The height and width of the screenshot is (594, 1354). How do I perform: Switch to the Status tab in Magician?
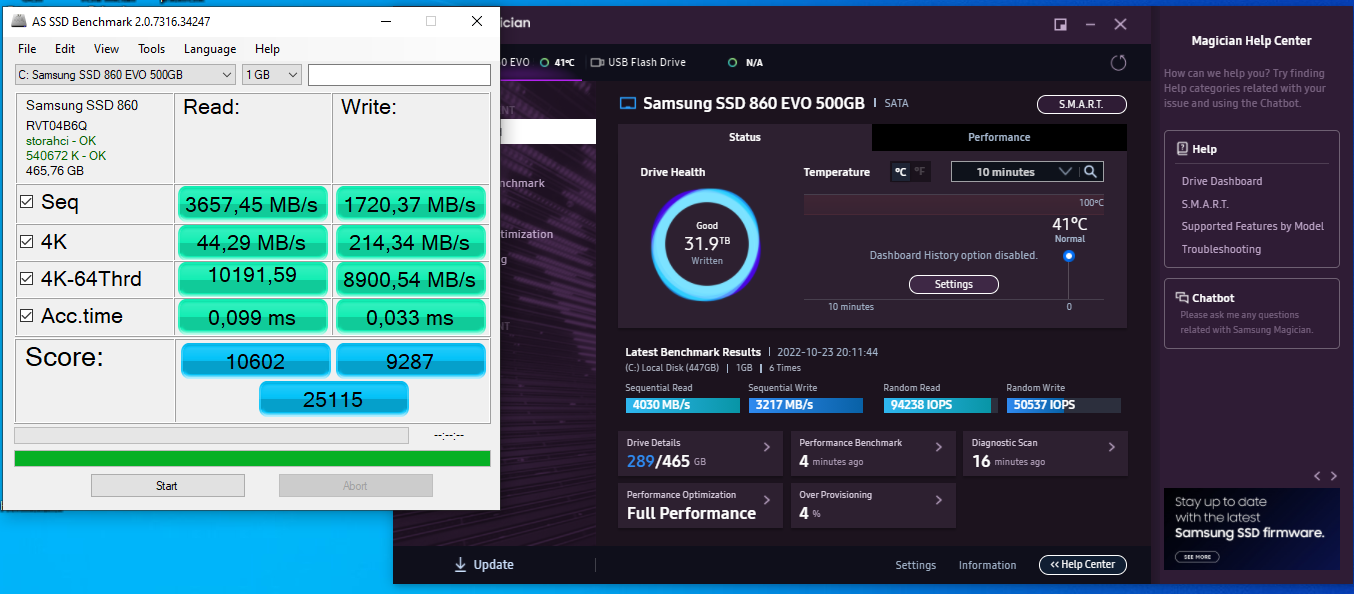tap(744, 137)
